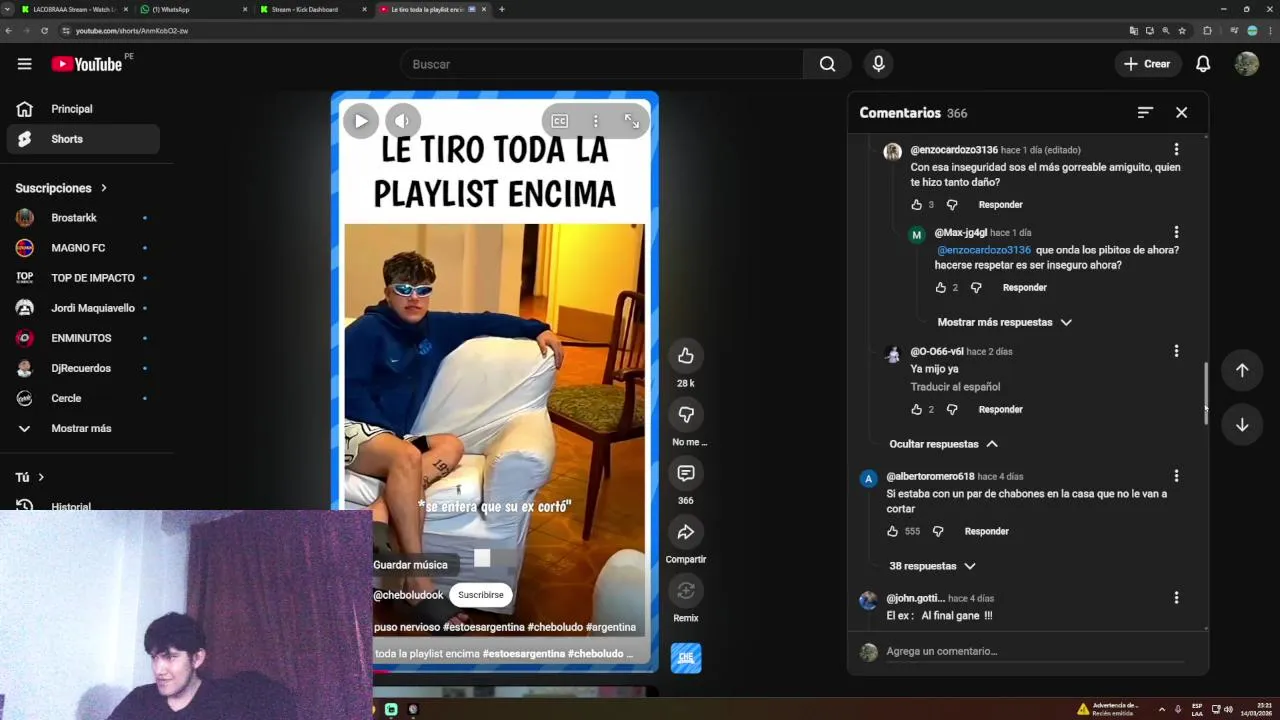Like Max-jg4gl's reply

tap(940, 288)
